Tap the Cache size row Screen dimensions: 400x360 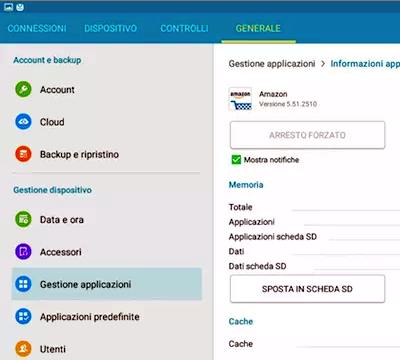tap(314, 343)
